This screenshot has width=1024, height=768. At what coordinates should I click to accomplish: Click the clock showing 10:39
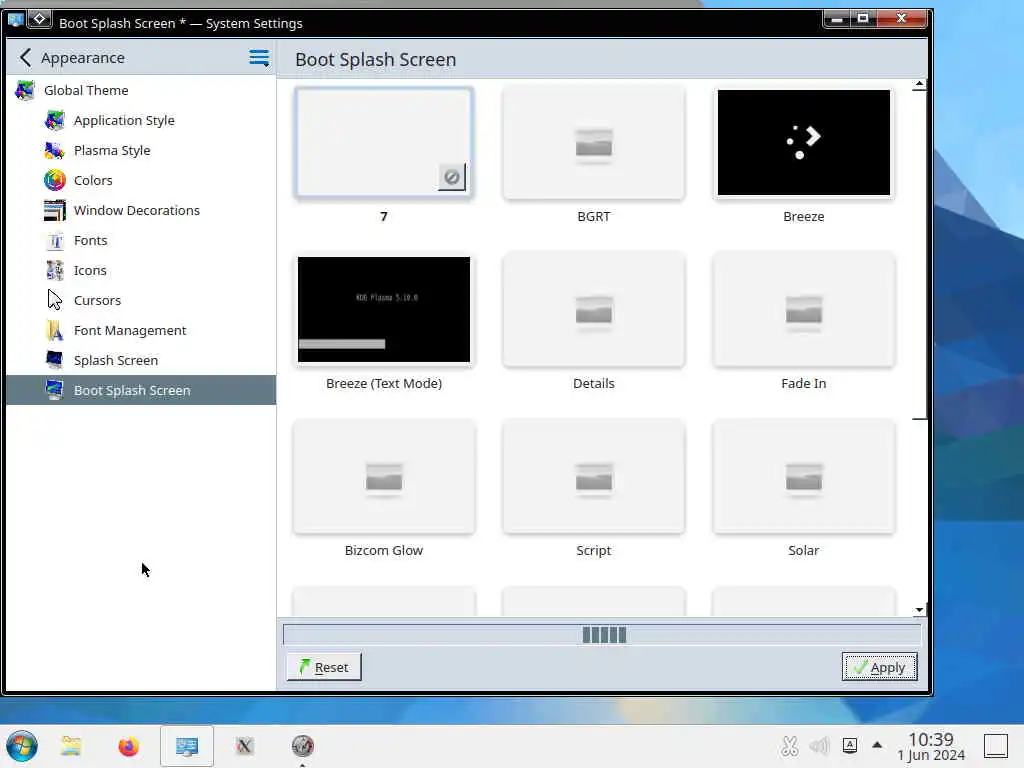tap(931, 739)
